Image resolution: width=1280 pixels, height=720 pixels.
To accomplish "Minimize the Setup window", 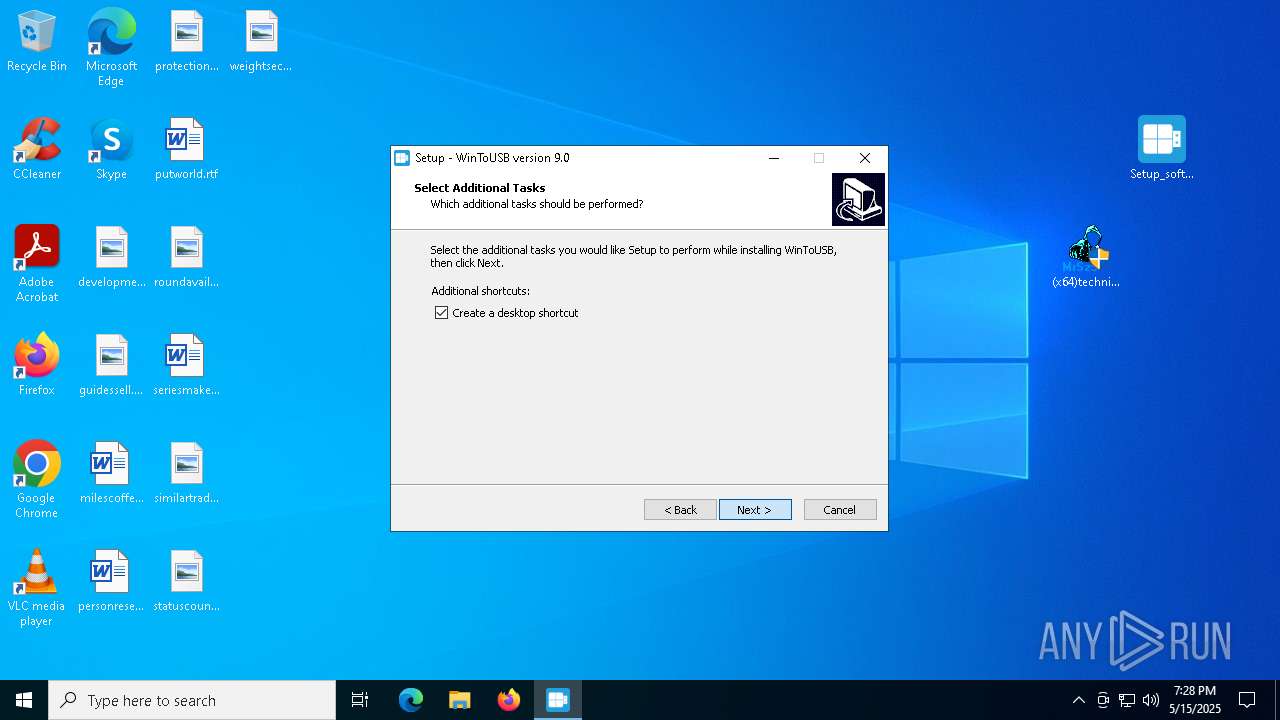I will (x=773, y=158).
